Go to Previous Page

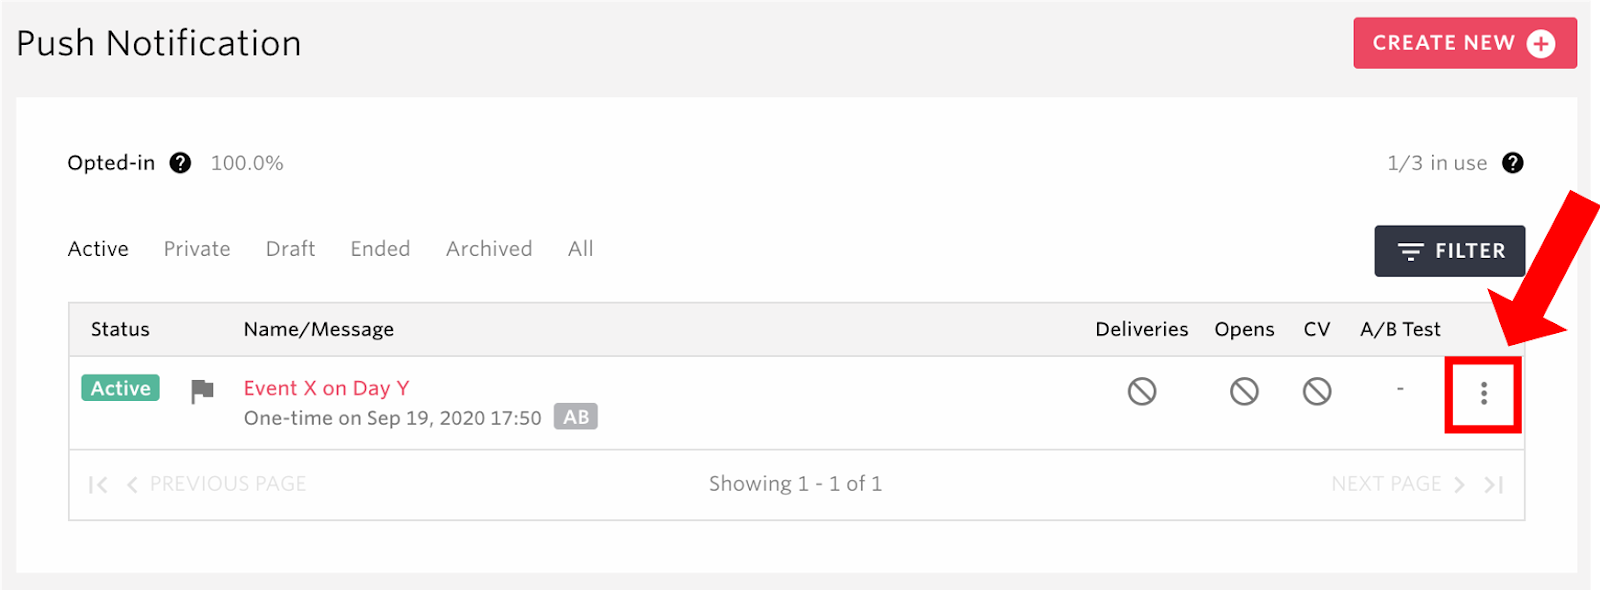tap(217, 484)
